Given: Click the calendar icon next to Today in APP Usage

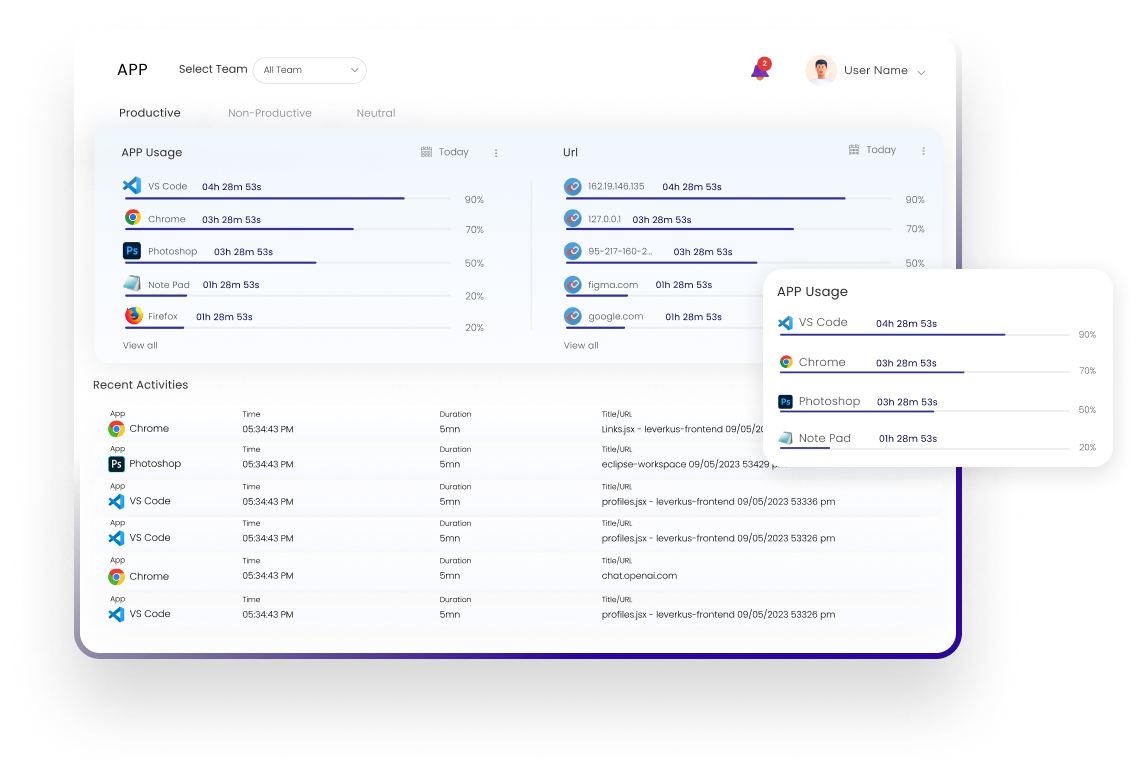Looking at the screenshot, I should click(x=426, y=151).
